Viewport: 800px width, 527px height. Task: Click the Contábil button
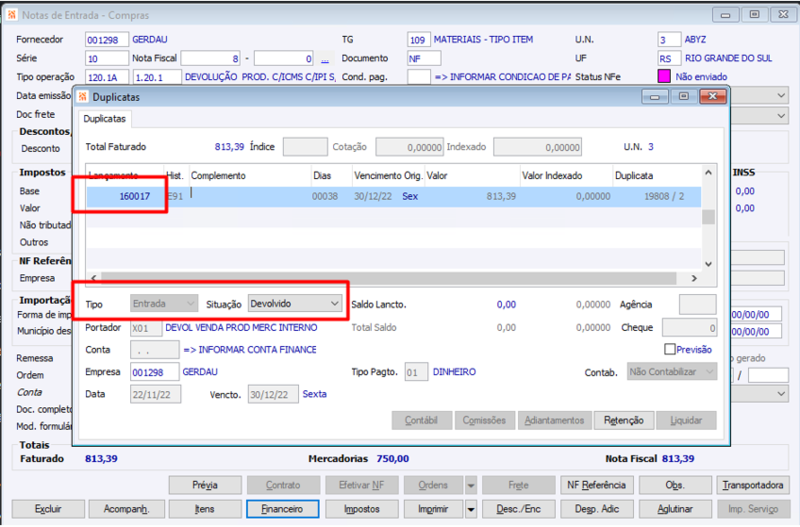tap(421, 420)
